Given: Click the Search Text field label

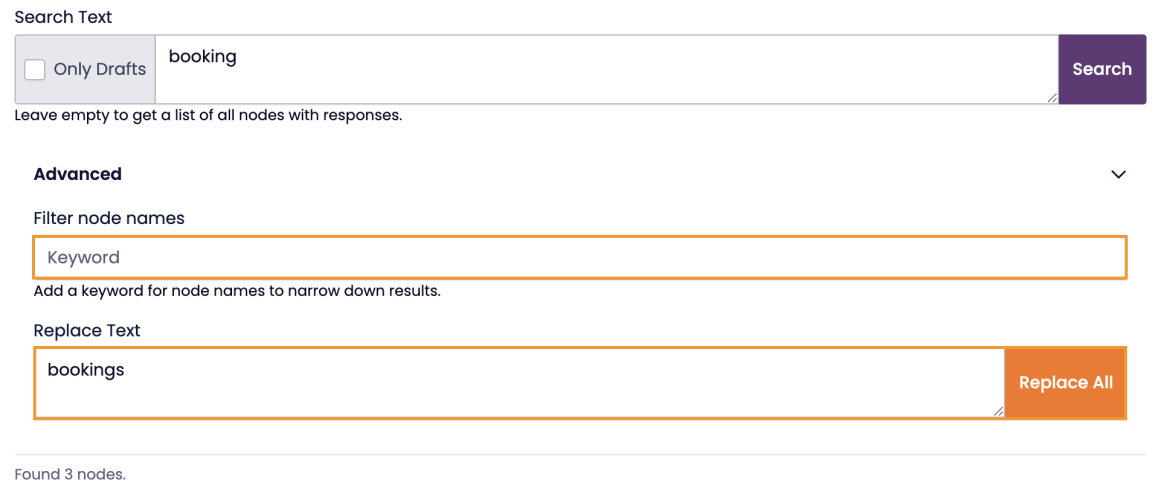Looking at the screenshot, I should tap(63, 17).
